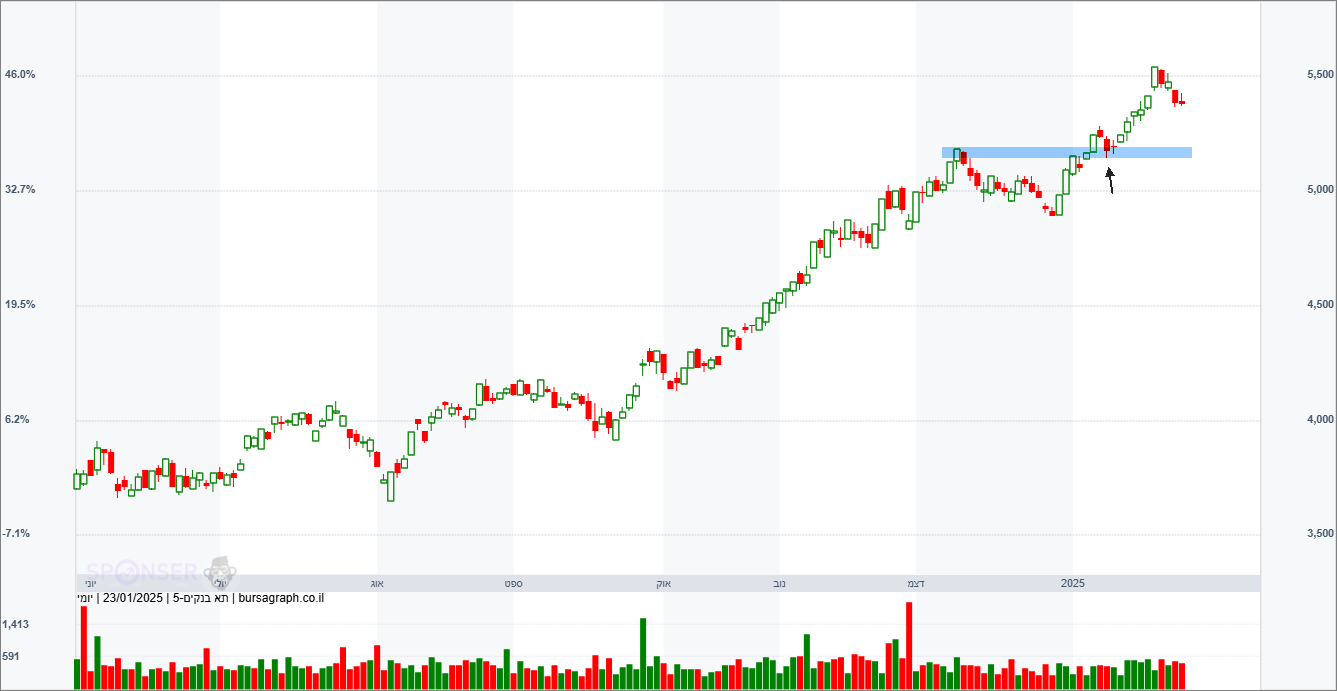This screenshot has width=1337, height=691.
Task: Click the 4,500 price axis label
Action: (1320, 305)
